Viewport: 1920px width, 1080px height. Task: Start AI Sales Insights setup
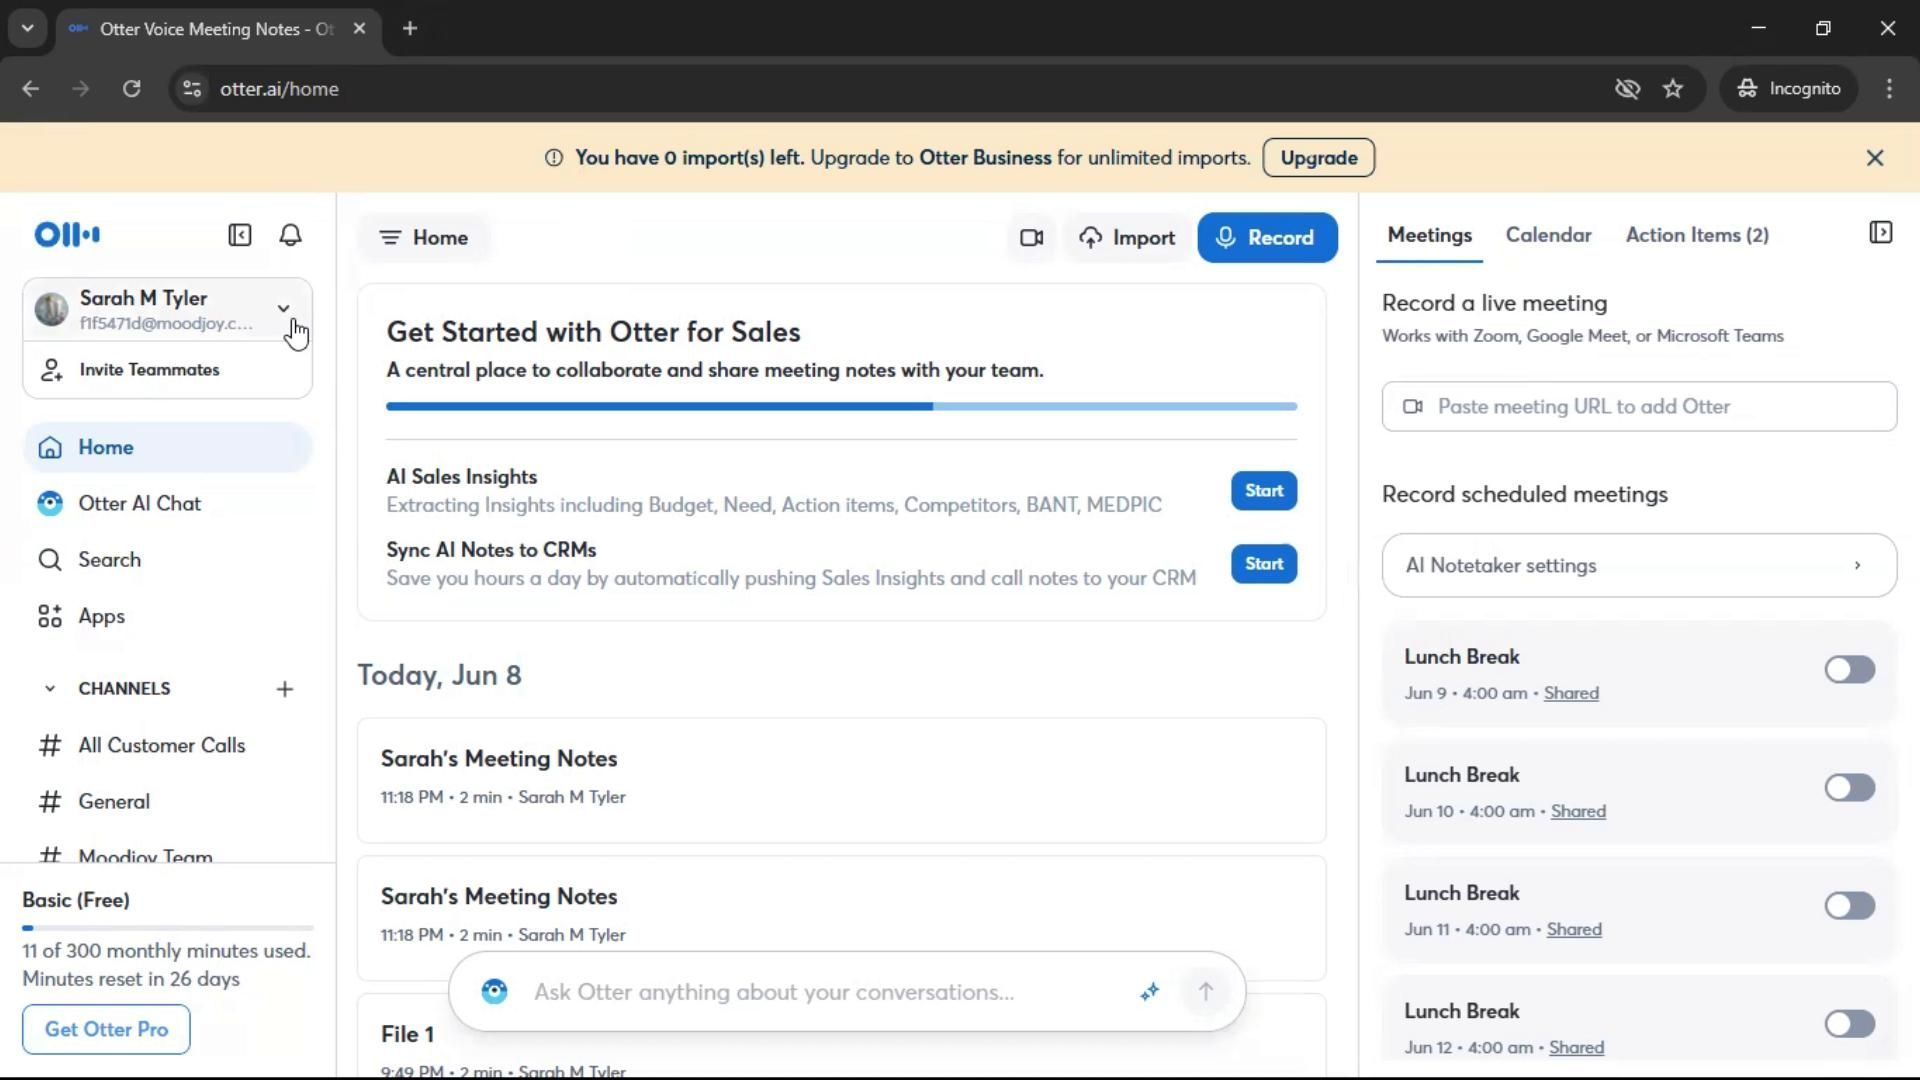coord(1263,491)
